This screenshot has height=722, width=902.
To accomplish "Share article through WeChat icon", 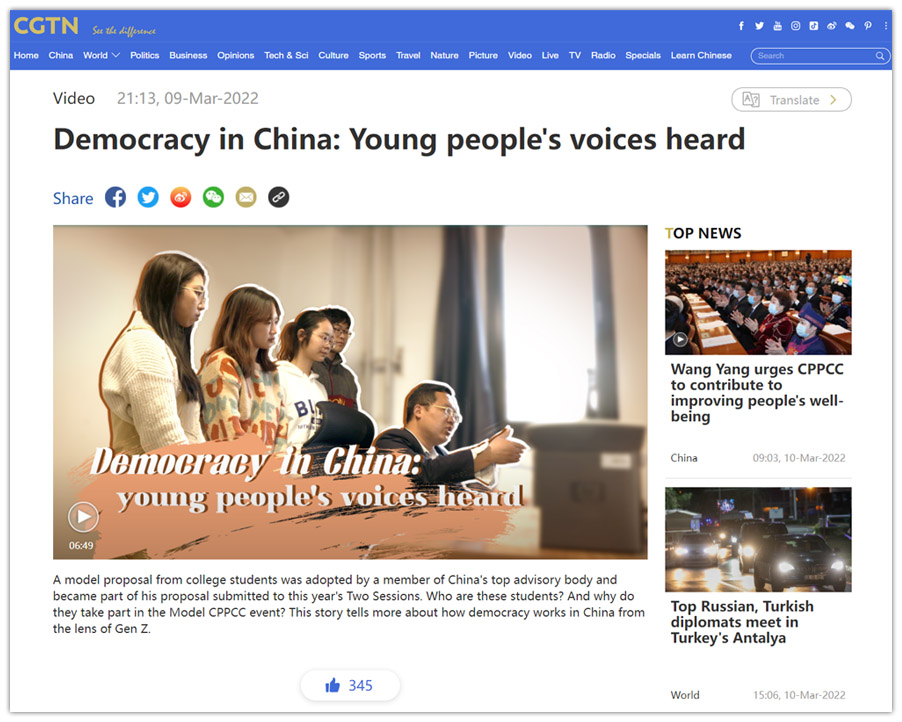I will pyautogui.click(x=213, y=197).
